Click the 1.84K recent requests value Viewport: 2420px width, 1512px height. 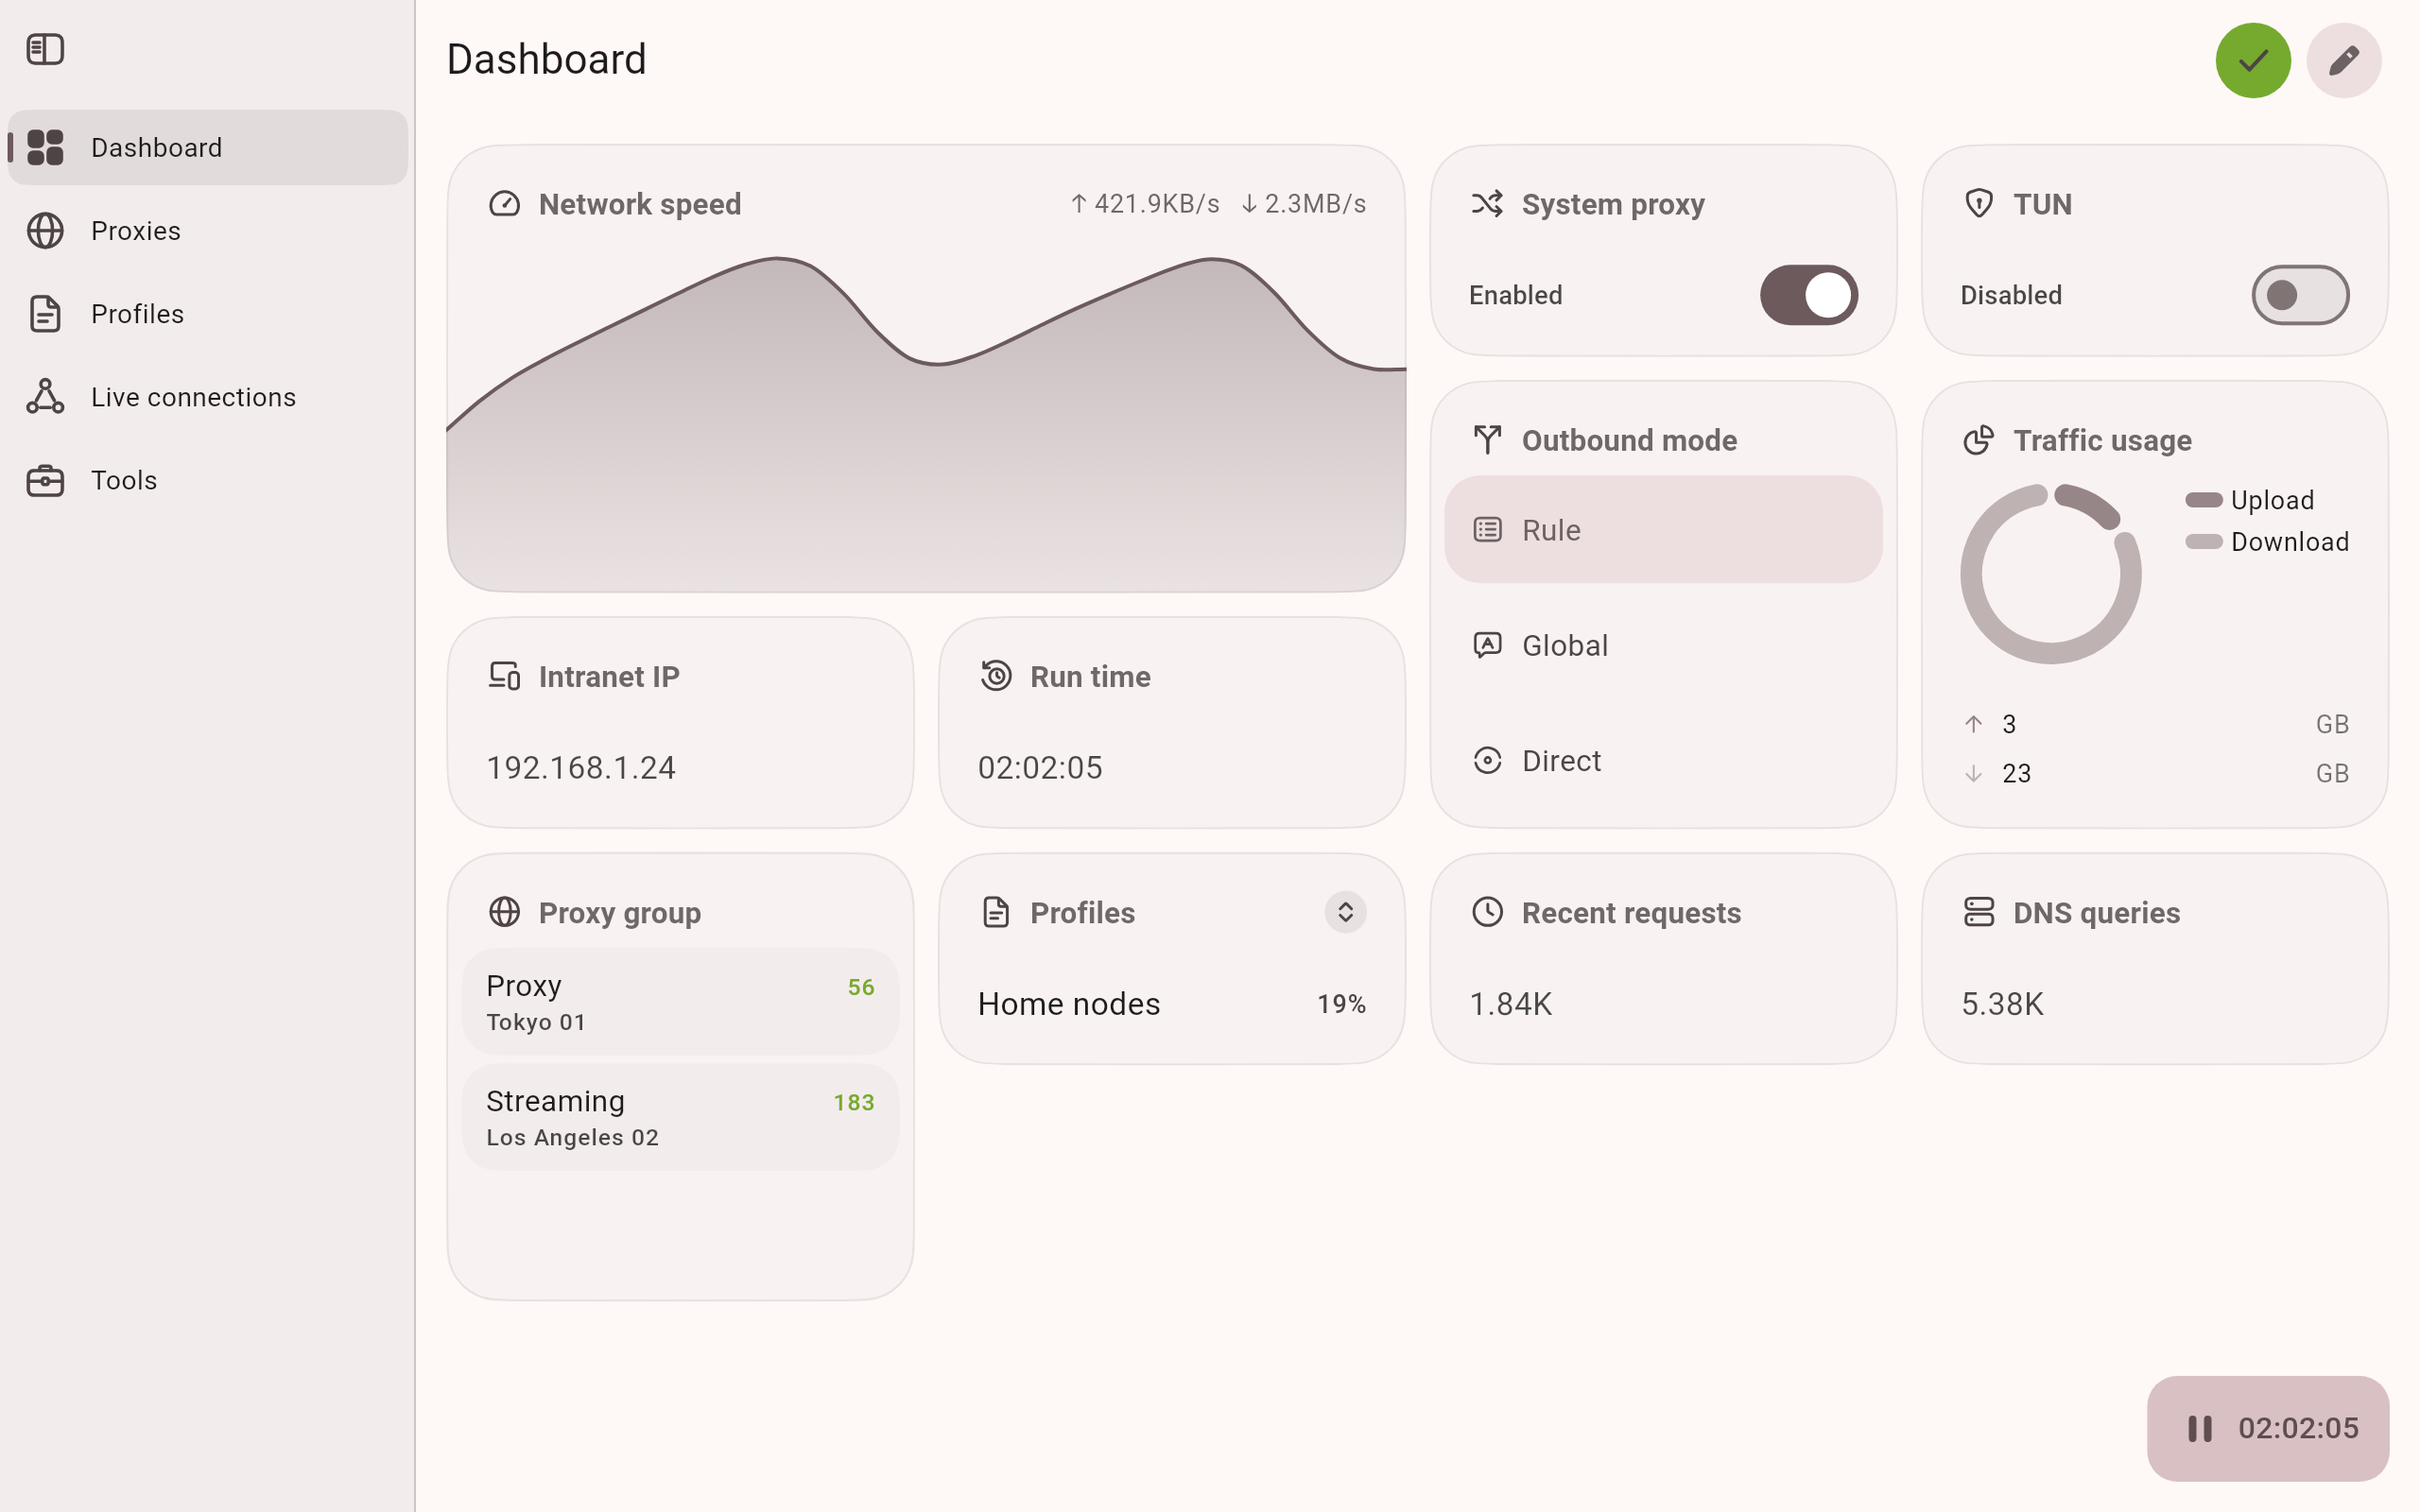pyautogui.click(x=1510, y=1004)
